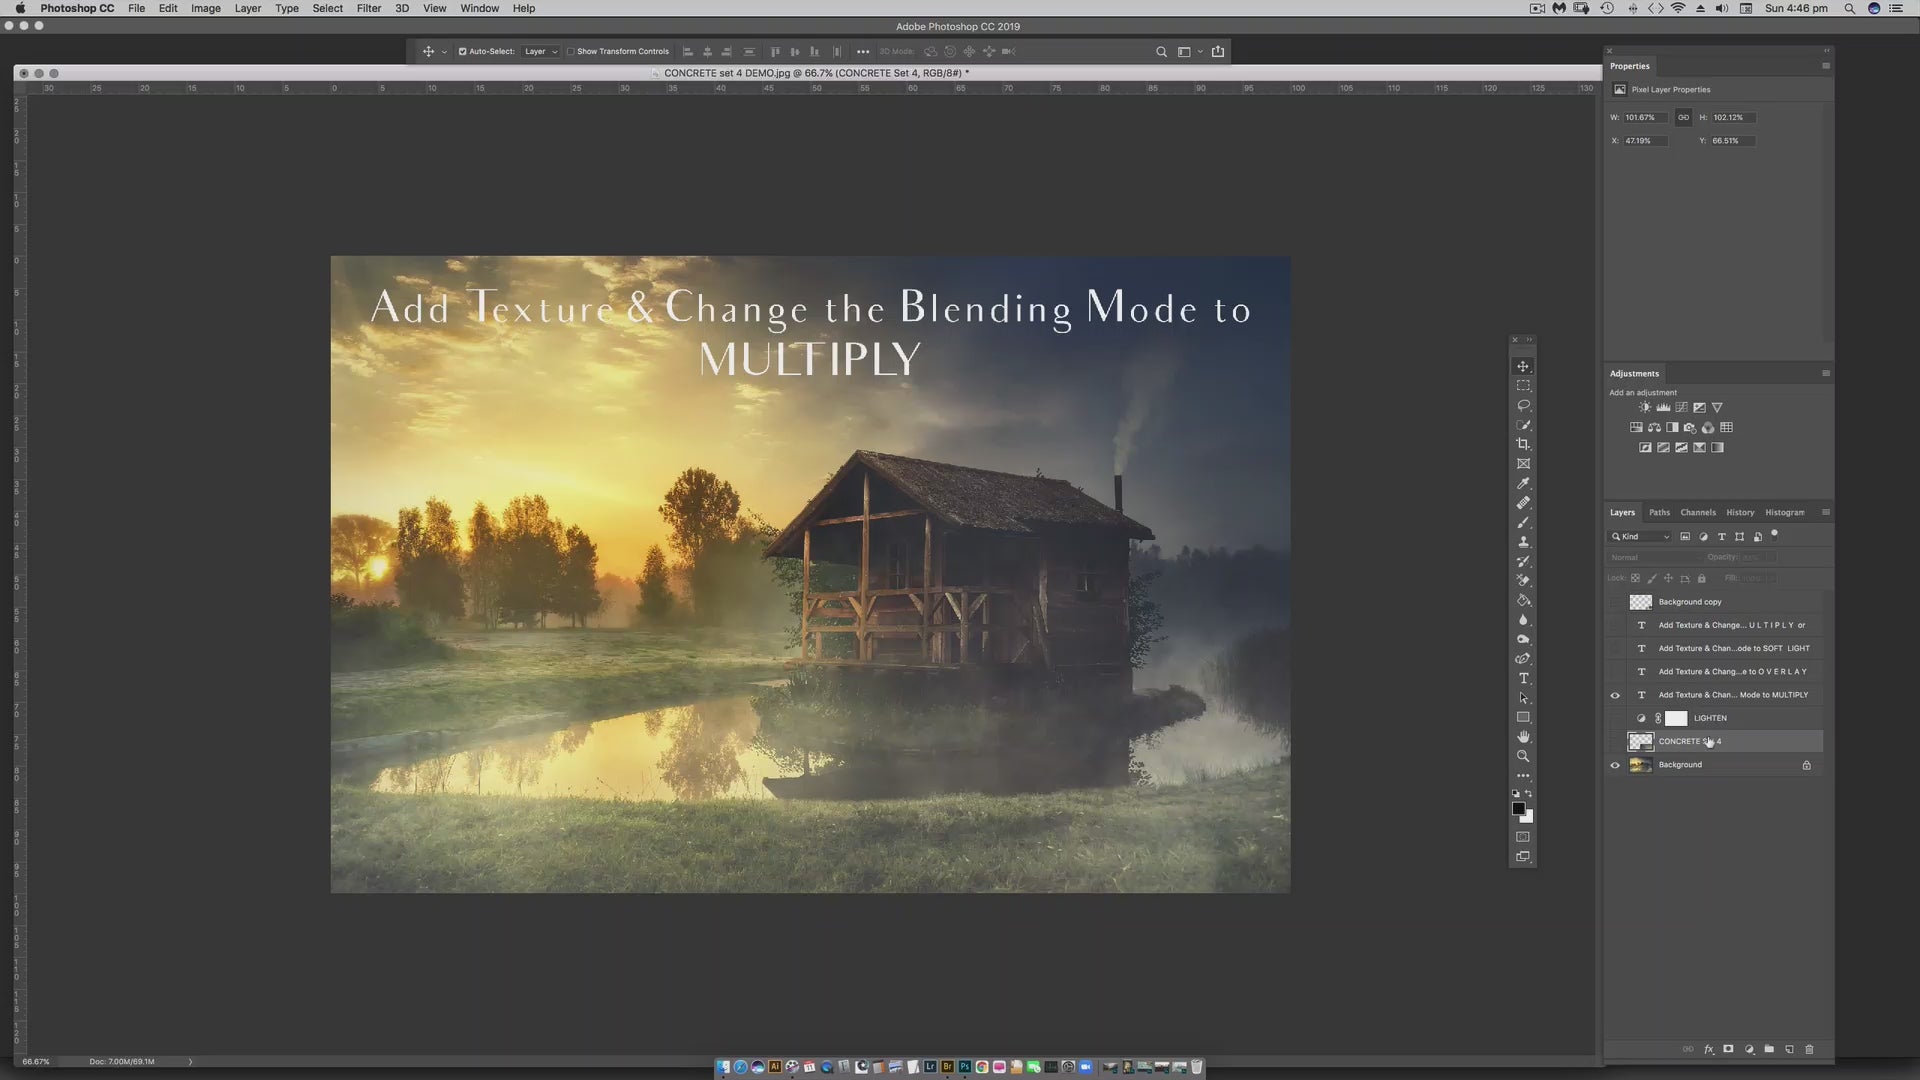Open the Filter menu

[x=368, y=8]
